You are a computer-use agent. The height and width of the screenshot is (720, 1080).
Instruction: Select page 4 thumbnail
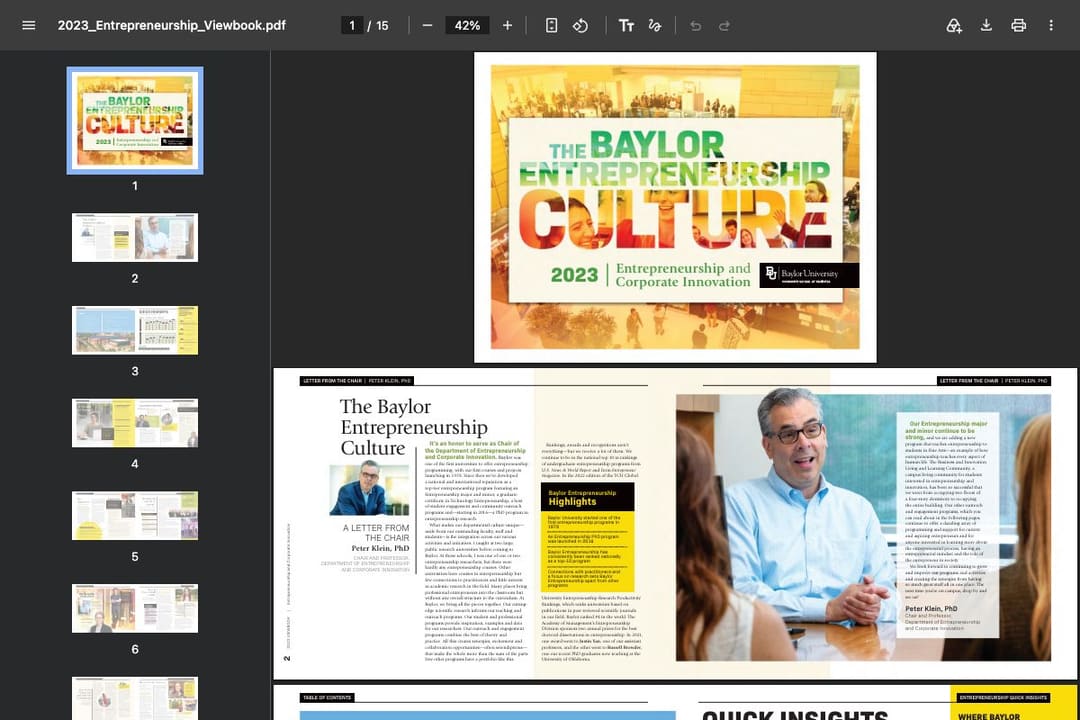coord(135,422)
